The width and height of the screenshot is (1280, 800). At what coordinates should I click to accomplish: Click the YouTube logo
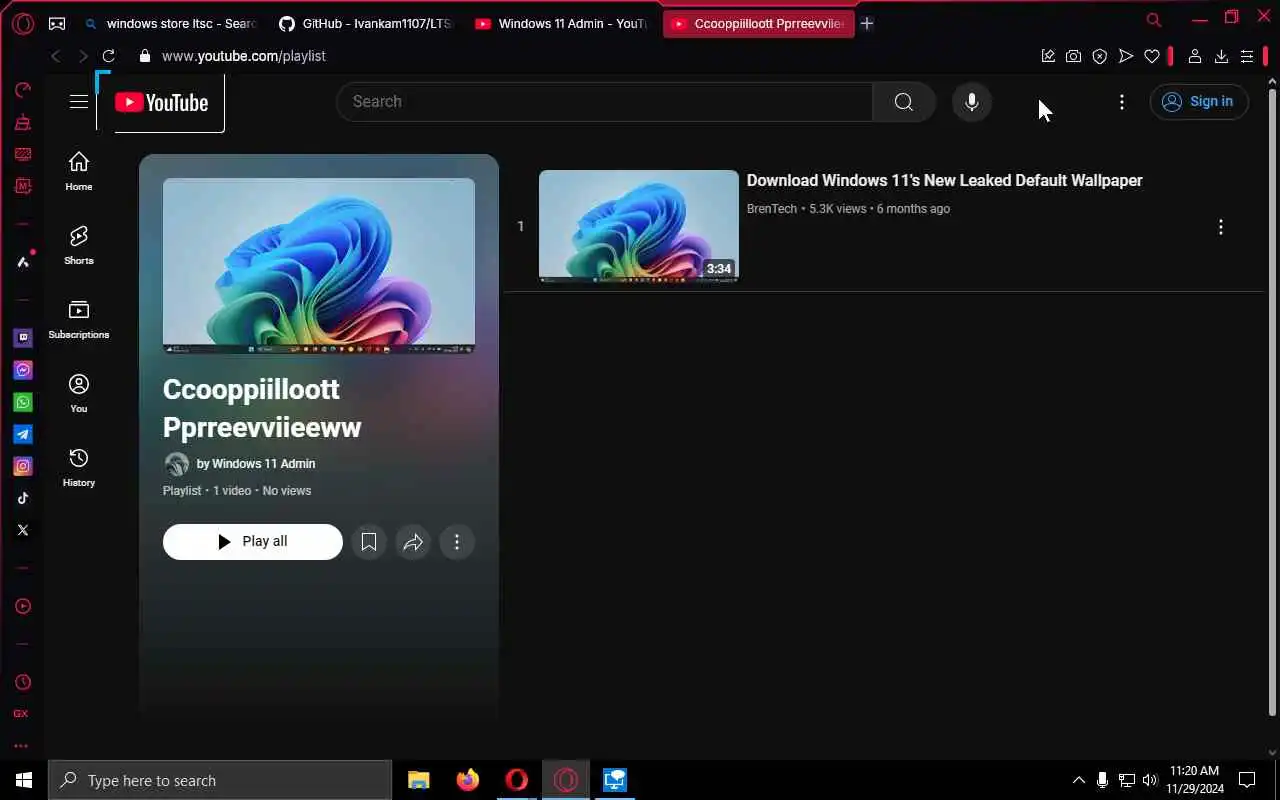161,102
